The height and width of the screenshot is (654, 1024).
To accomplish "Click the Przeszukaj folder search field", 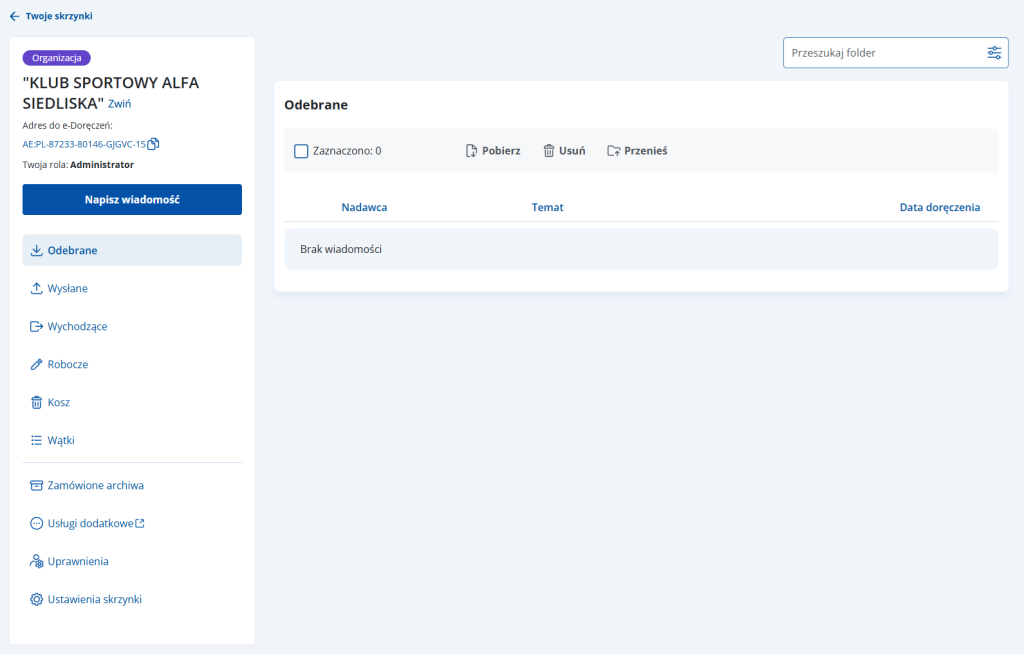I will tap(880, 53).
